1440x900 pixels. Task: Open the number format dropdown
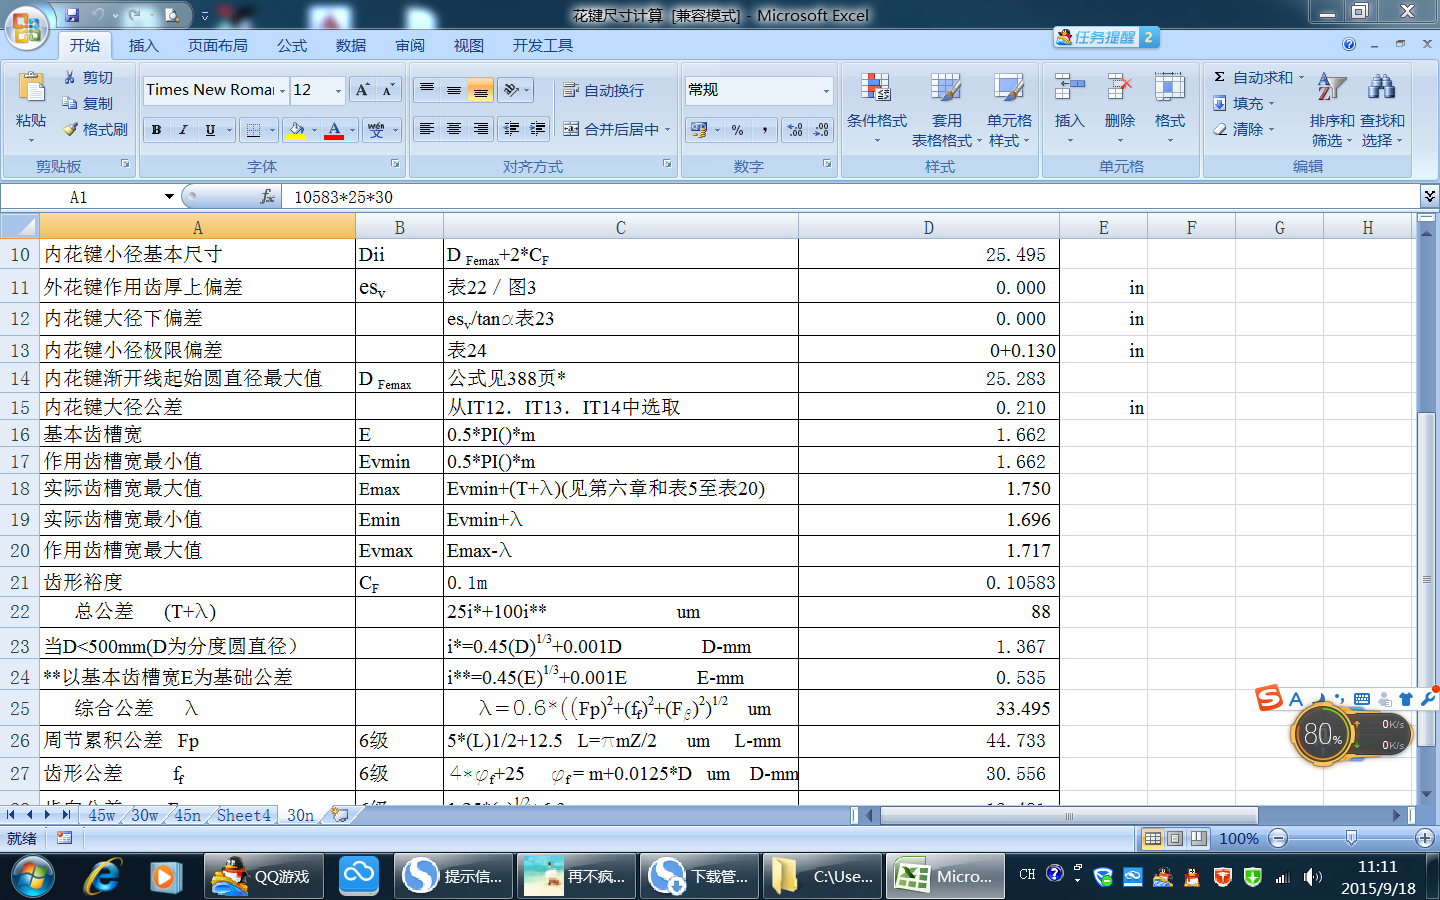click(x=826, y=90)
